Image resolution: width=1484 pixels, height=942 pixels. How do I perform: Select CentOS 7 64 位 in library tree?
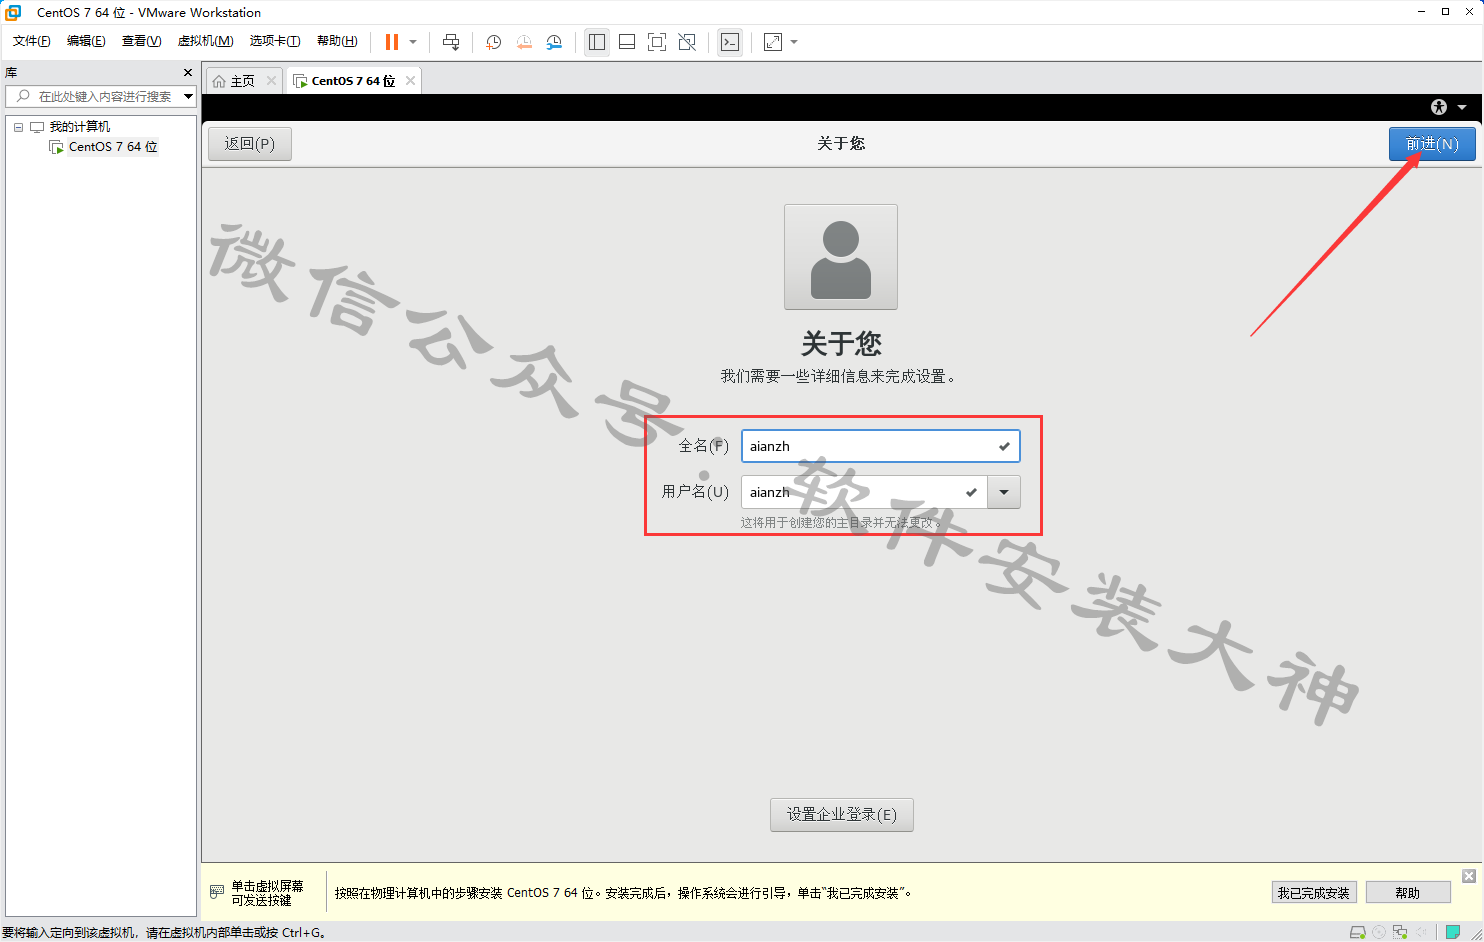click(x=113, y=147)
